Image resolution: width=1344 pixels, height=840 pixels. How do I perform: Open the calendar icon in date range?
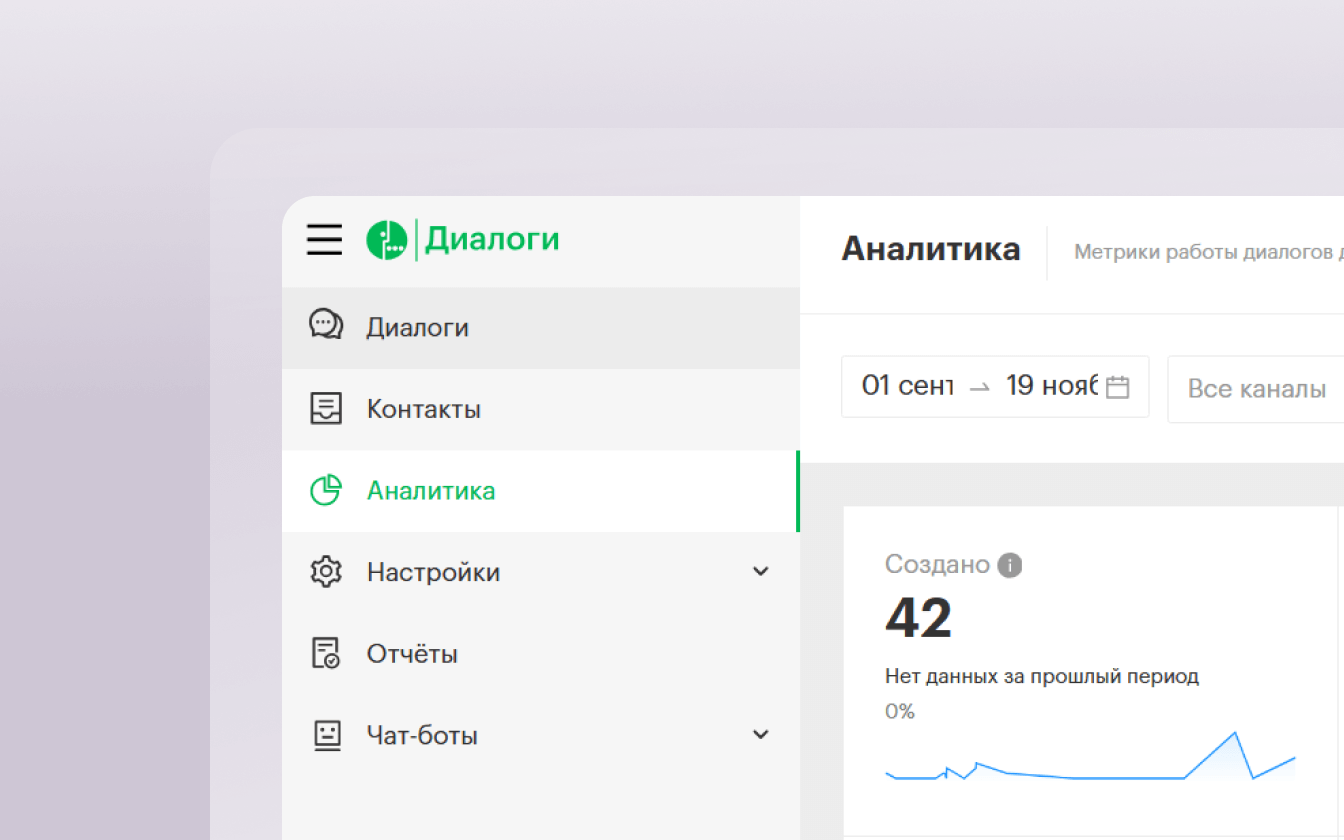click(x=1118, y=387)
